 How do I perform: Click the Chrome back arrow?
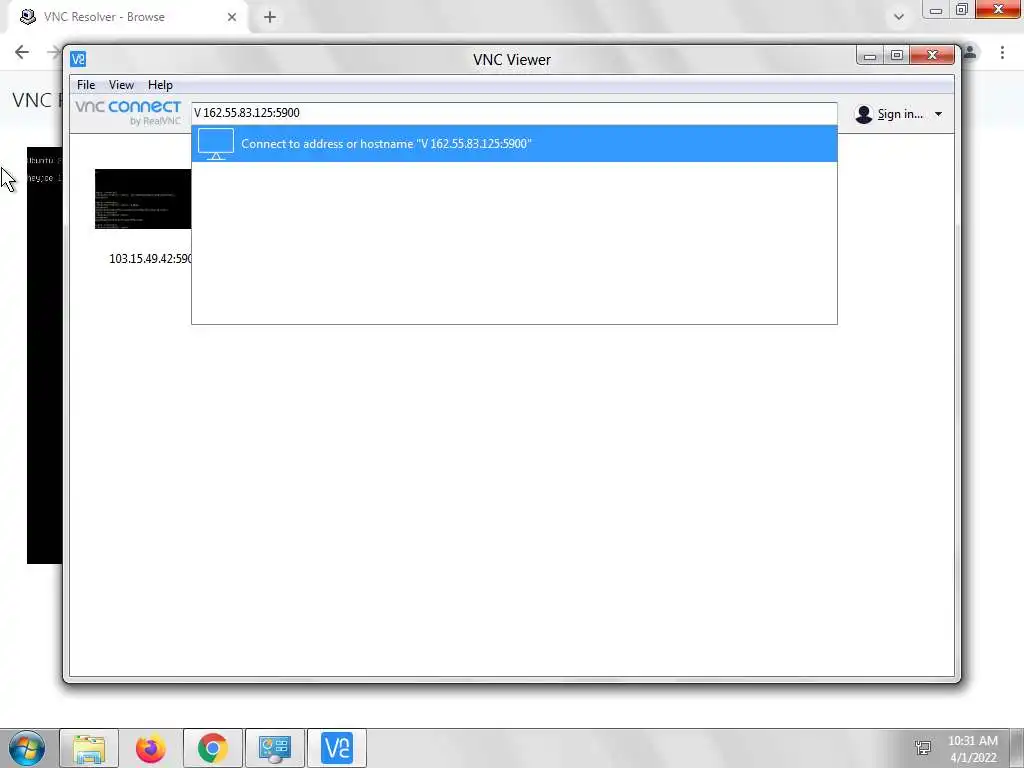(x=22, y=52)
